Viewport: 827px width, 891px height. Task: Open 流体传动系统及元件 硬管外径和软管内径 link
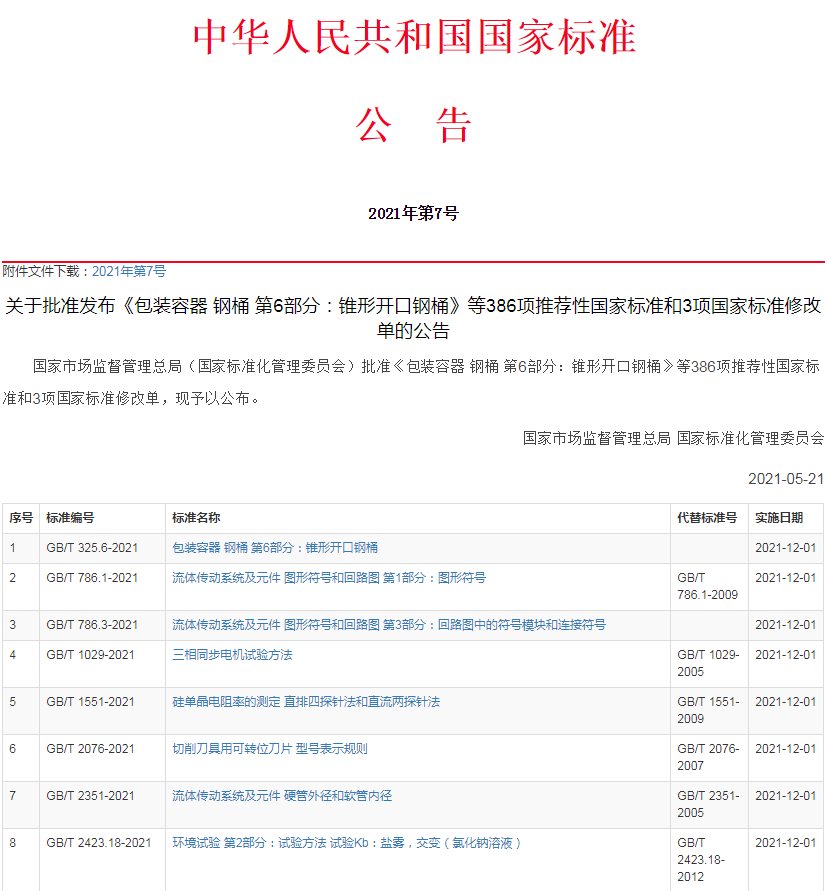click(x=282, y=796)
